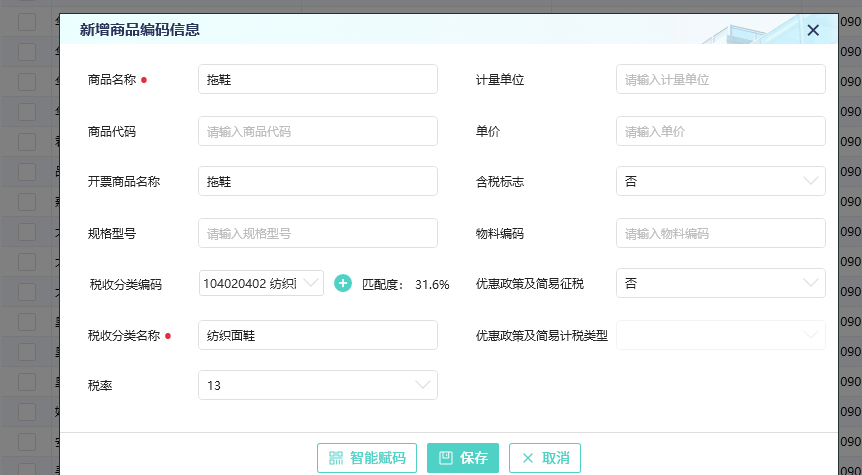Focus the 单价 input field

point(721,131)
